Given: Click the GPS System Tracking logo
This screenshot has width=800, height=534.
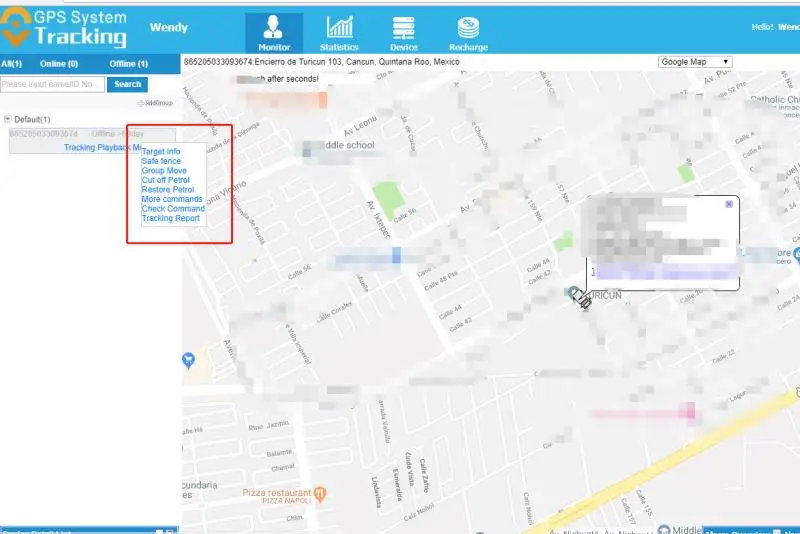Looking at the screenshot, I should 63,28.
